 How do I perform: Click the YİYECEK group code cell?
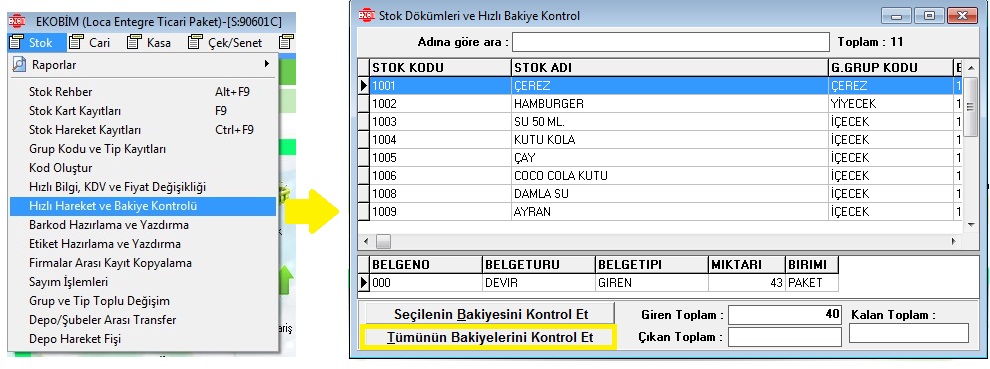tap(890, 104)
